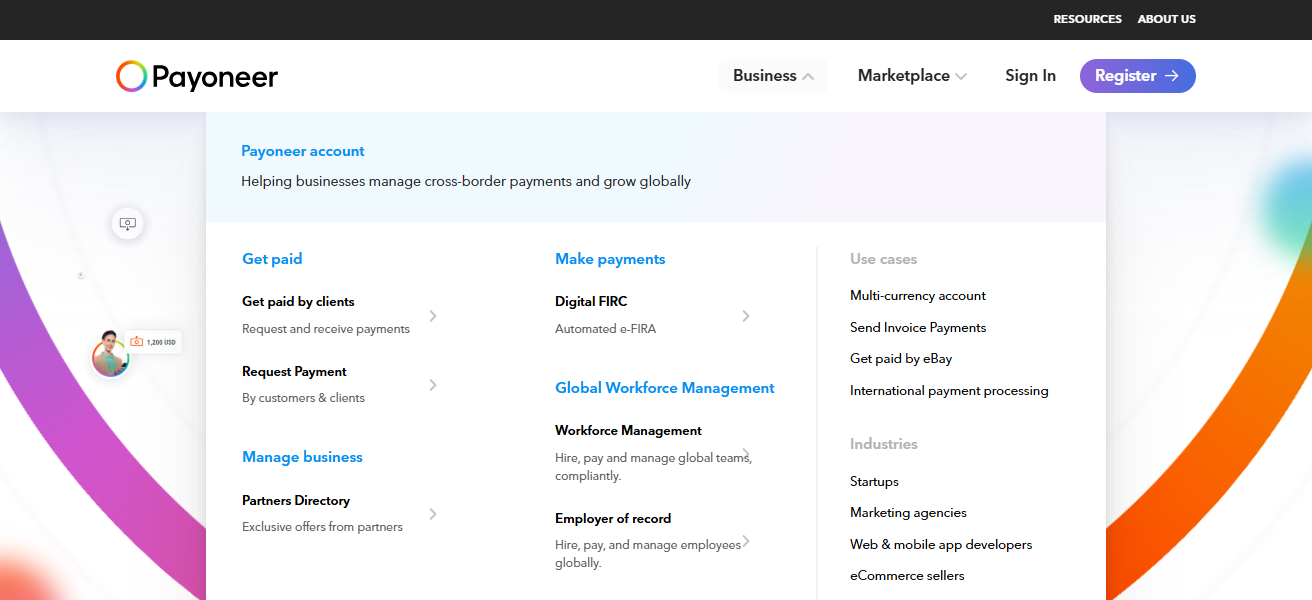Open the Resources top menu
Viewport: 1312px width, 600px height.
(1087, 19)
